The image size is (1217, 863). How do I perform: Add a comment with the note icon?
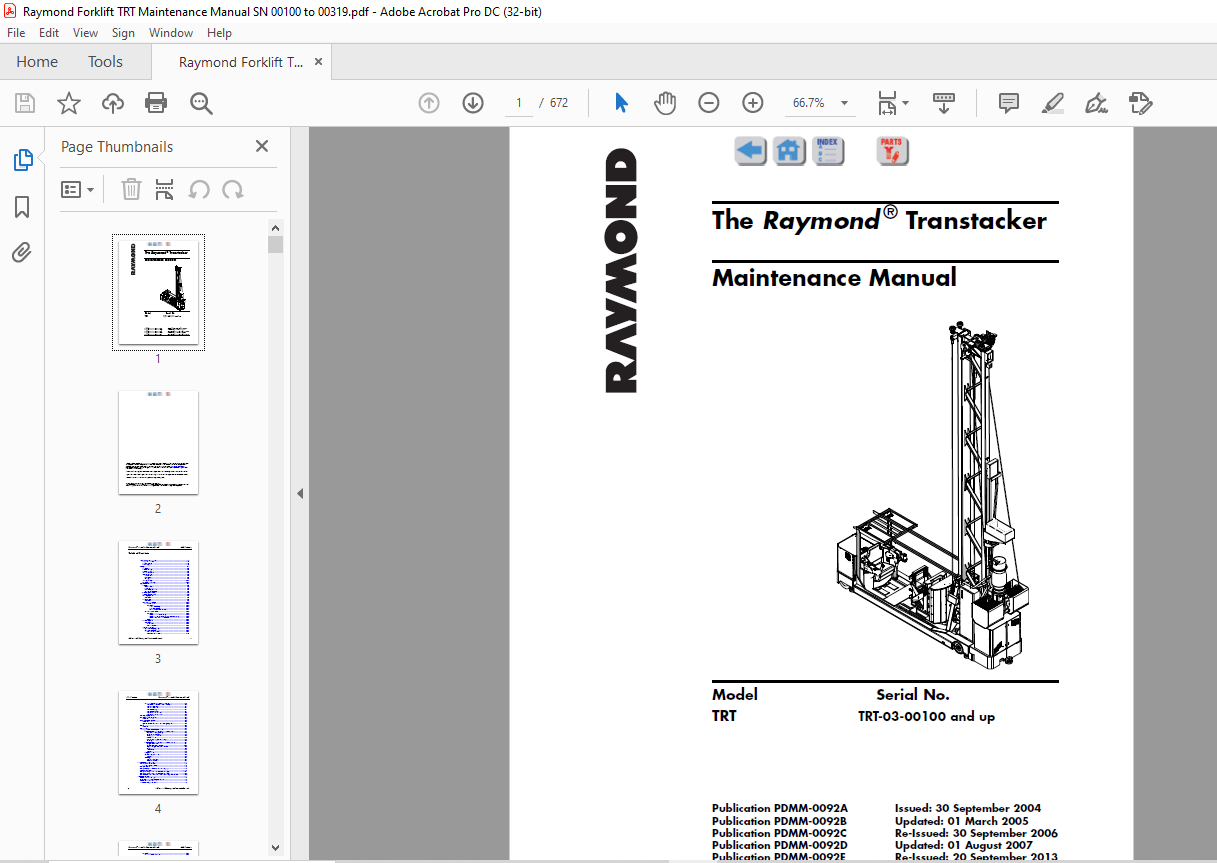click(1009, 103)
